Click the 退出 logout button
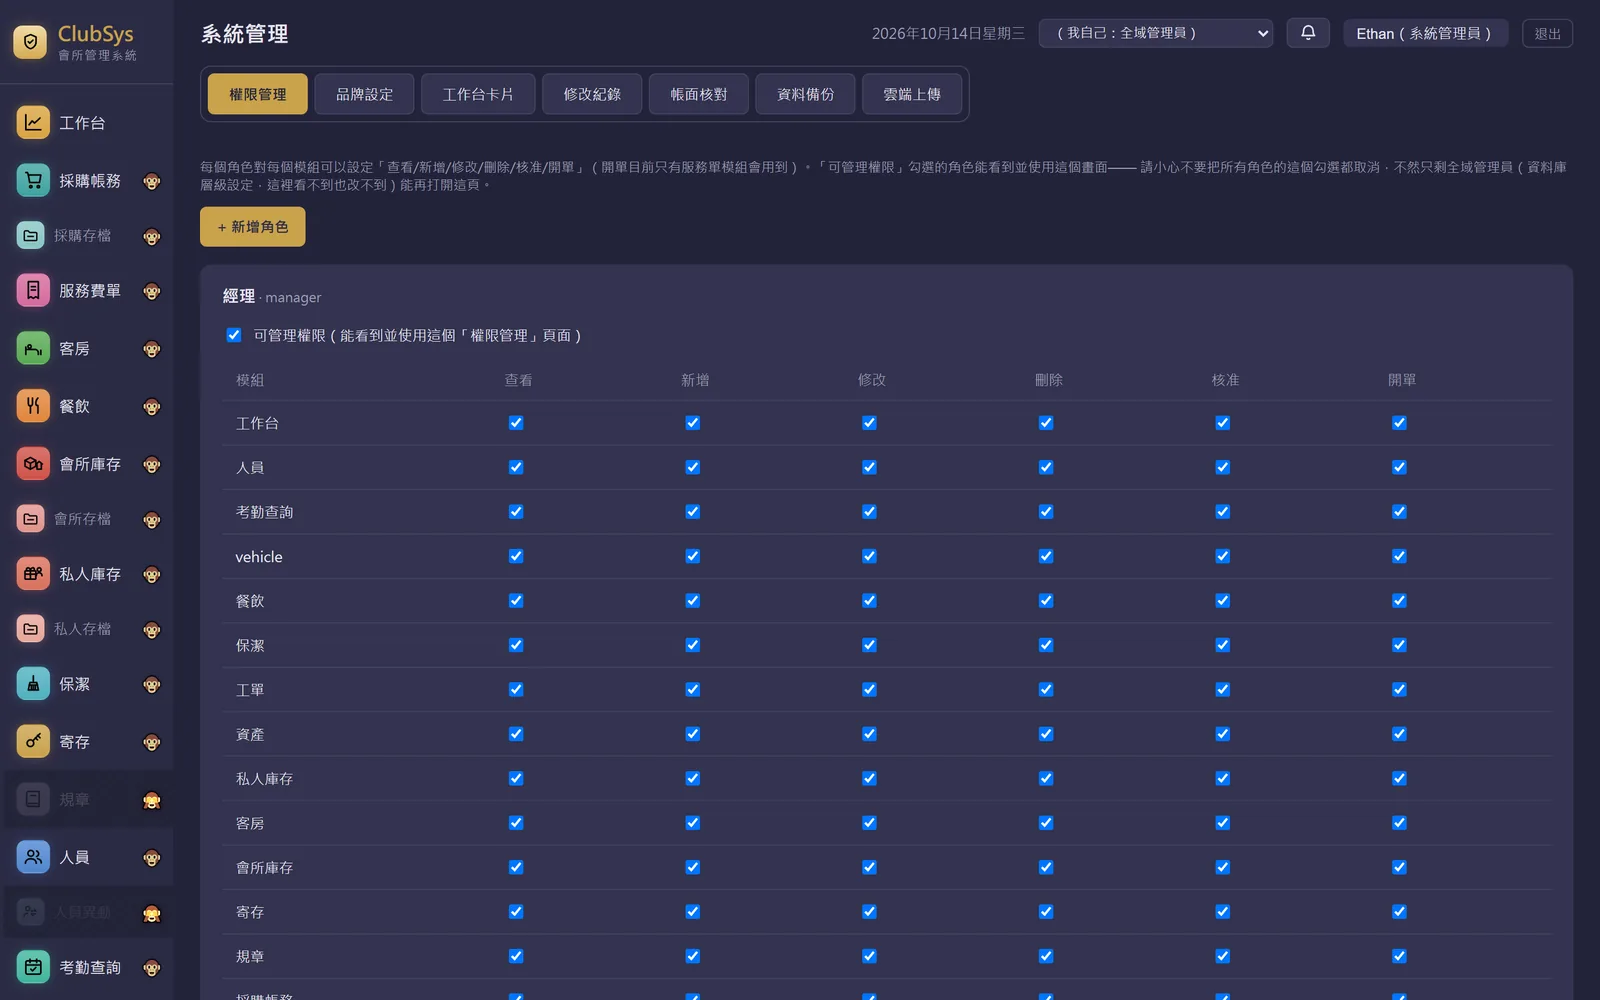Viewport: 1600px width, 1000px height. click(1548, 34)
